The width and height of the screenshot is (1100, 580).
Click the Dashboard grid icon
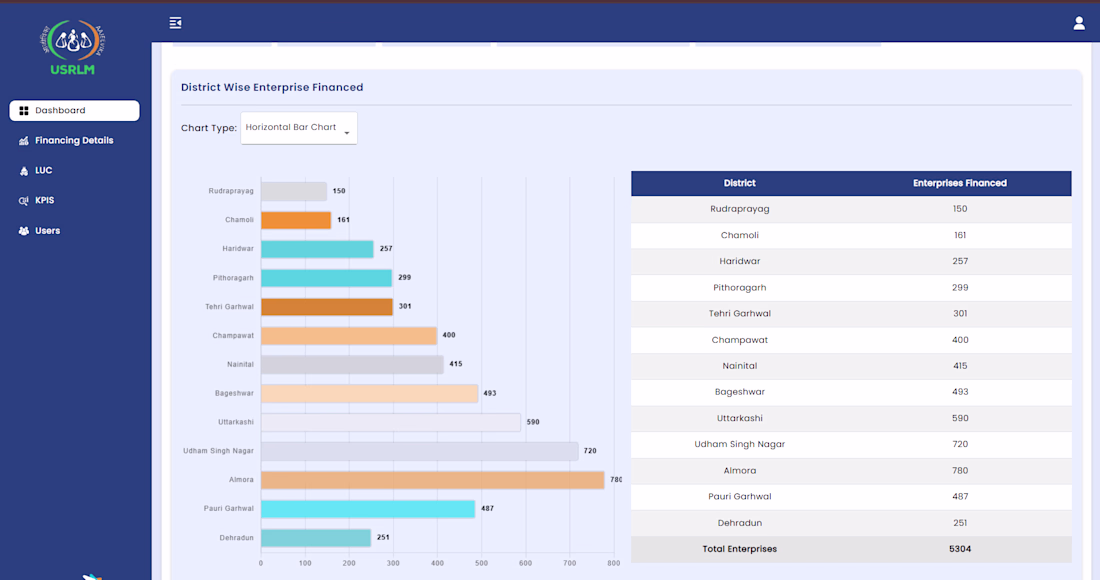(24, 111)
